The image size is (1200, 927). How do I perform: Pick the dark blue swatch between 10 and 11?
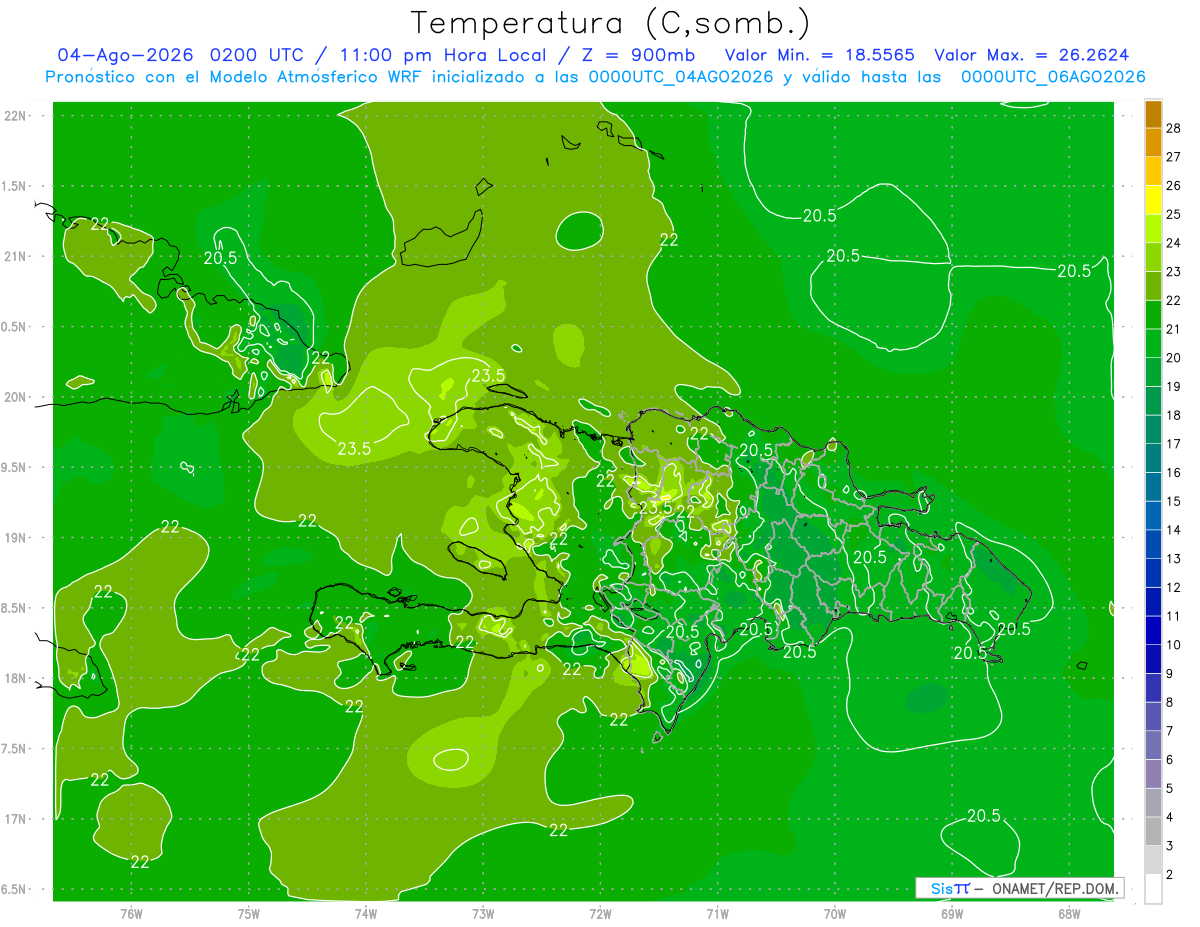pos(1153,631)
